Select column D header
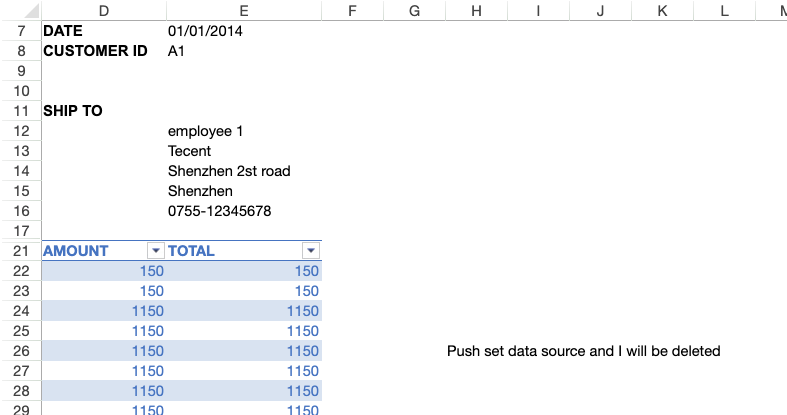The width and height of the screenshot is (787, 415). (104, 10)
